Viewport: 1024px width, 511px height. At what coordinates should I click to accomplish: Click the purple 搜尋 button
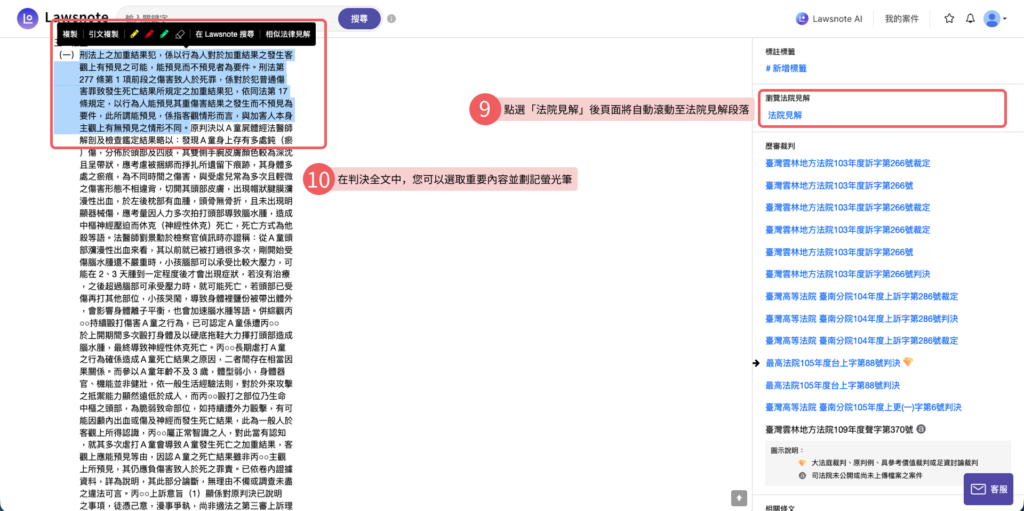pyautogui.click(x=359, y=19)
